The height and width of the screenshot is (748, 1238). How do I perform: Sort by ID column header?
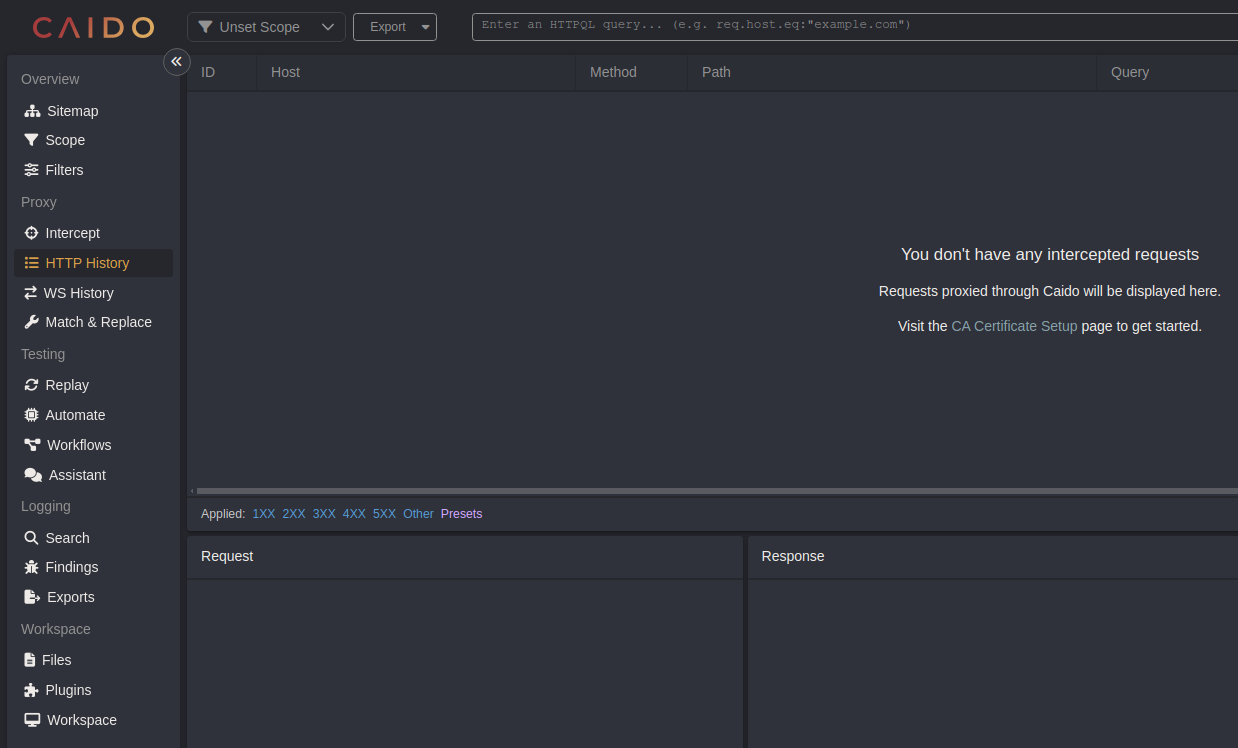(x=222, y=72)
